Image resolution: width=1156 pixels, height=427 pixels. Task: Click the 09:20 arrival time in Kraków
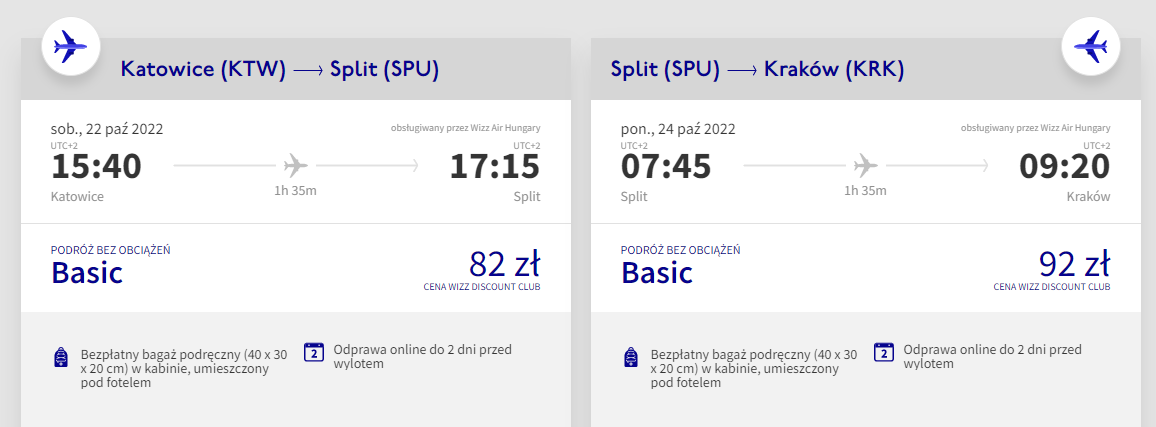(1065, 166)
